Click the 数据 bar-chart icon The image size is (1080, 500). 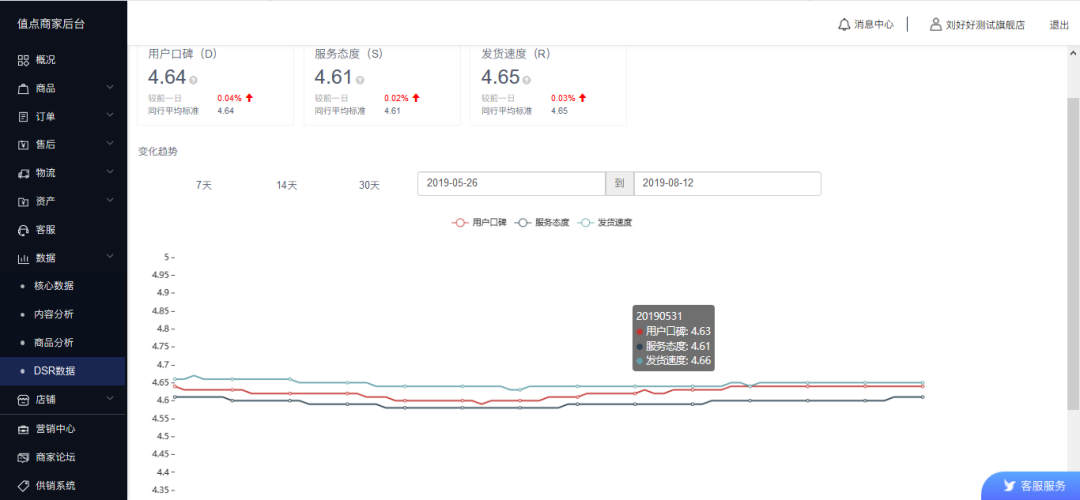point(23,258)
